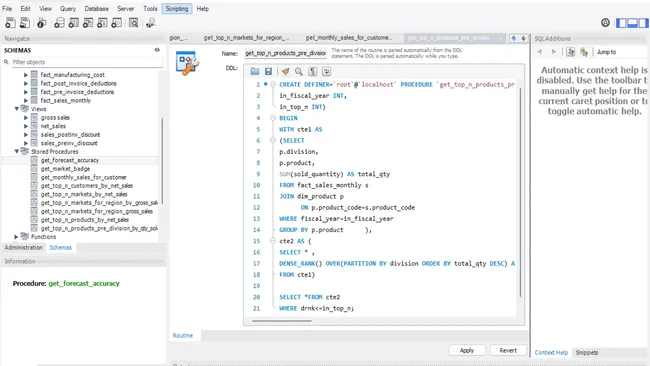Image resolution: width=650 pixels, height=366 pixels.
Task: Toggle the right SQL Additions sidebar
Action: pos(643,23)
